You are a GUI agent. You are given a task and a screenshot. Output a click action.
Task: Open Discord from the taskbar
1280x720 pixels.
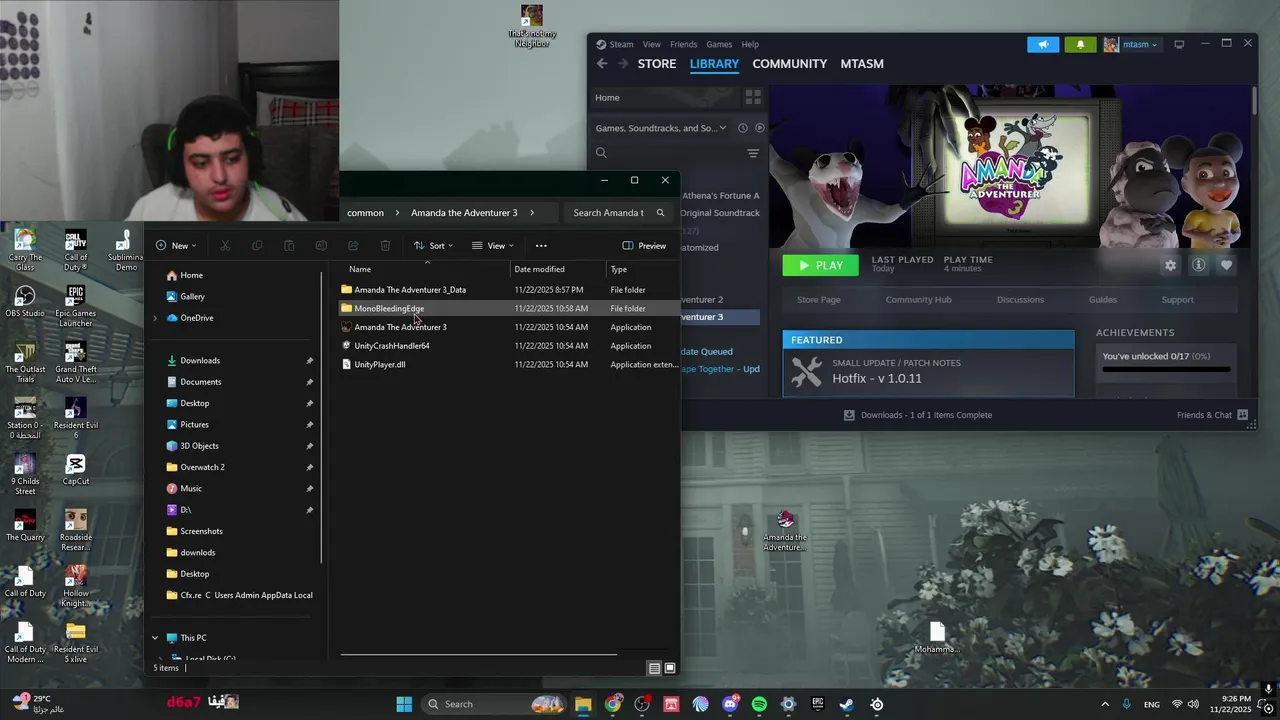730,704
